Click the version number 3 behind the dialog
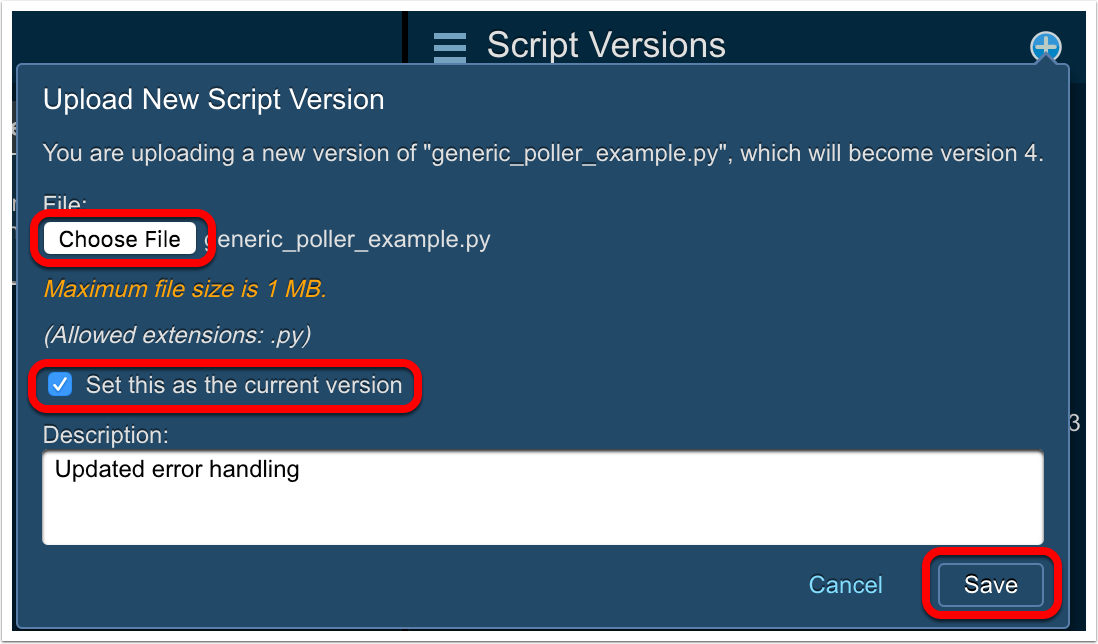The width and height of the screenshot is (1098, 644). pos(1075,423)
